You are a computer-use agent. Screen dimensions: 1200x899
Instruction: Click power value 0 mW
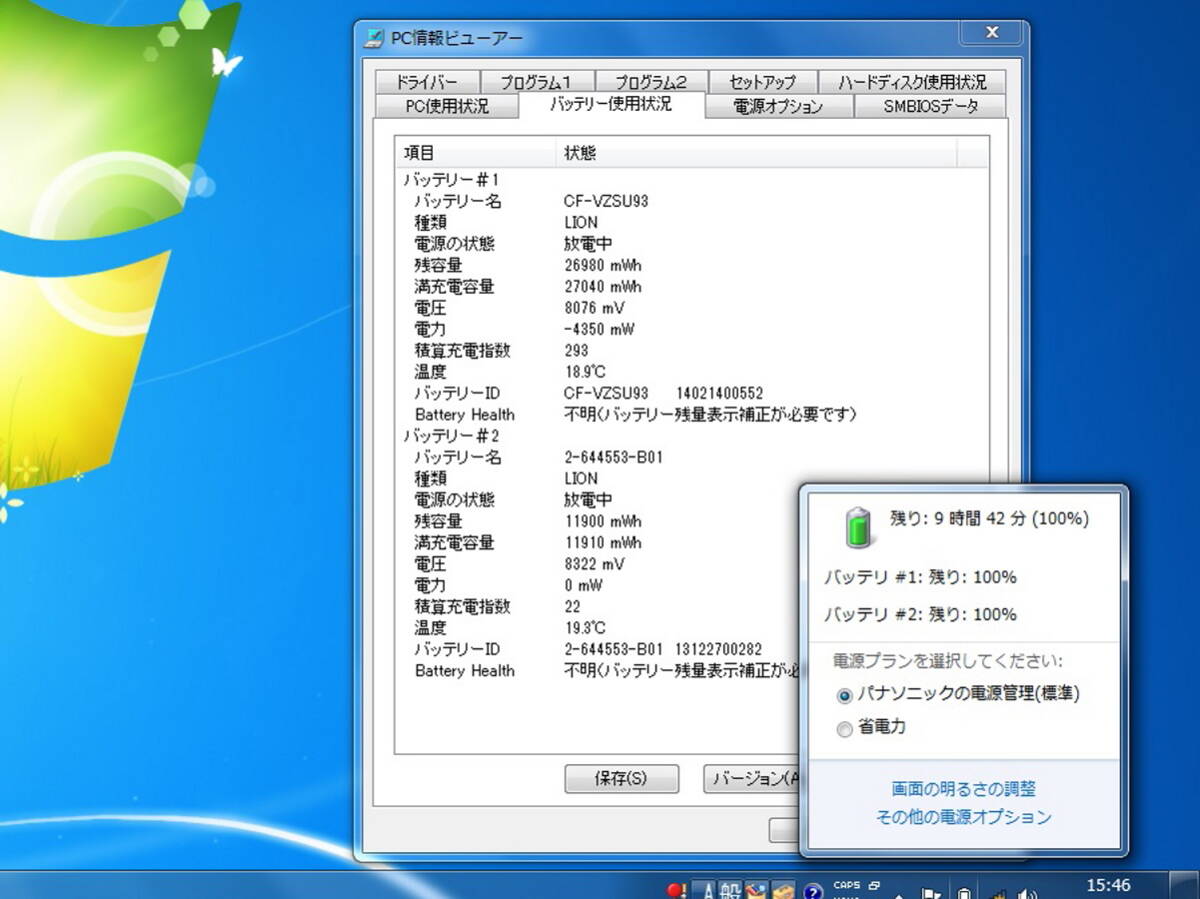pos(584,585)
